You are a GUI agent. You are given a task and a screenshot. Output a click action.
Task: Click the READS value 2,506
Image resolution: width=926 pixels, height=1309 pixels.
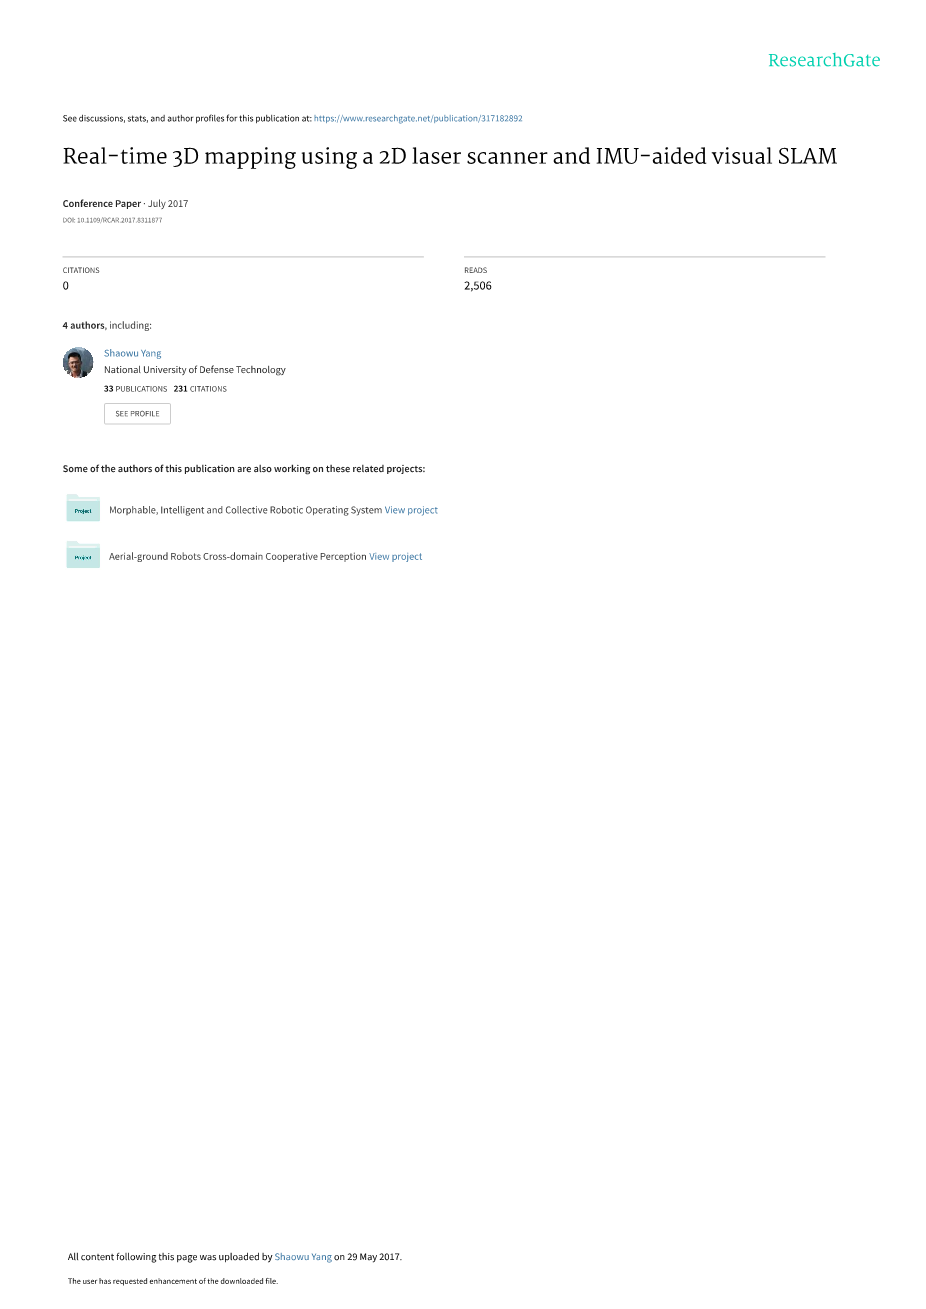point(478,286)
